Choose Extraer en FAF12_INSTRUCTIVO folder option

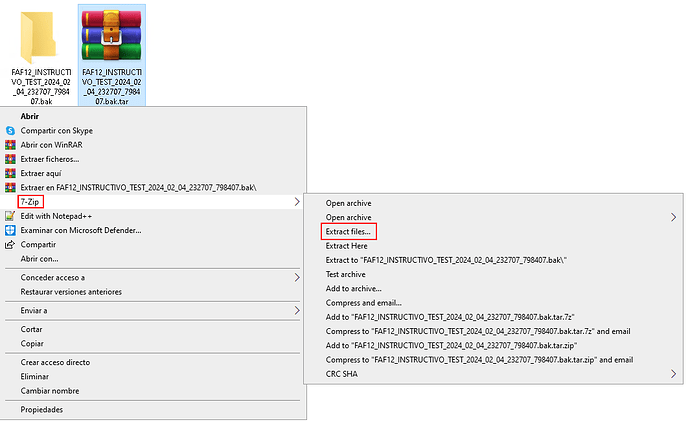pos(138,187)
